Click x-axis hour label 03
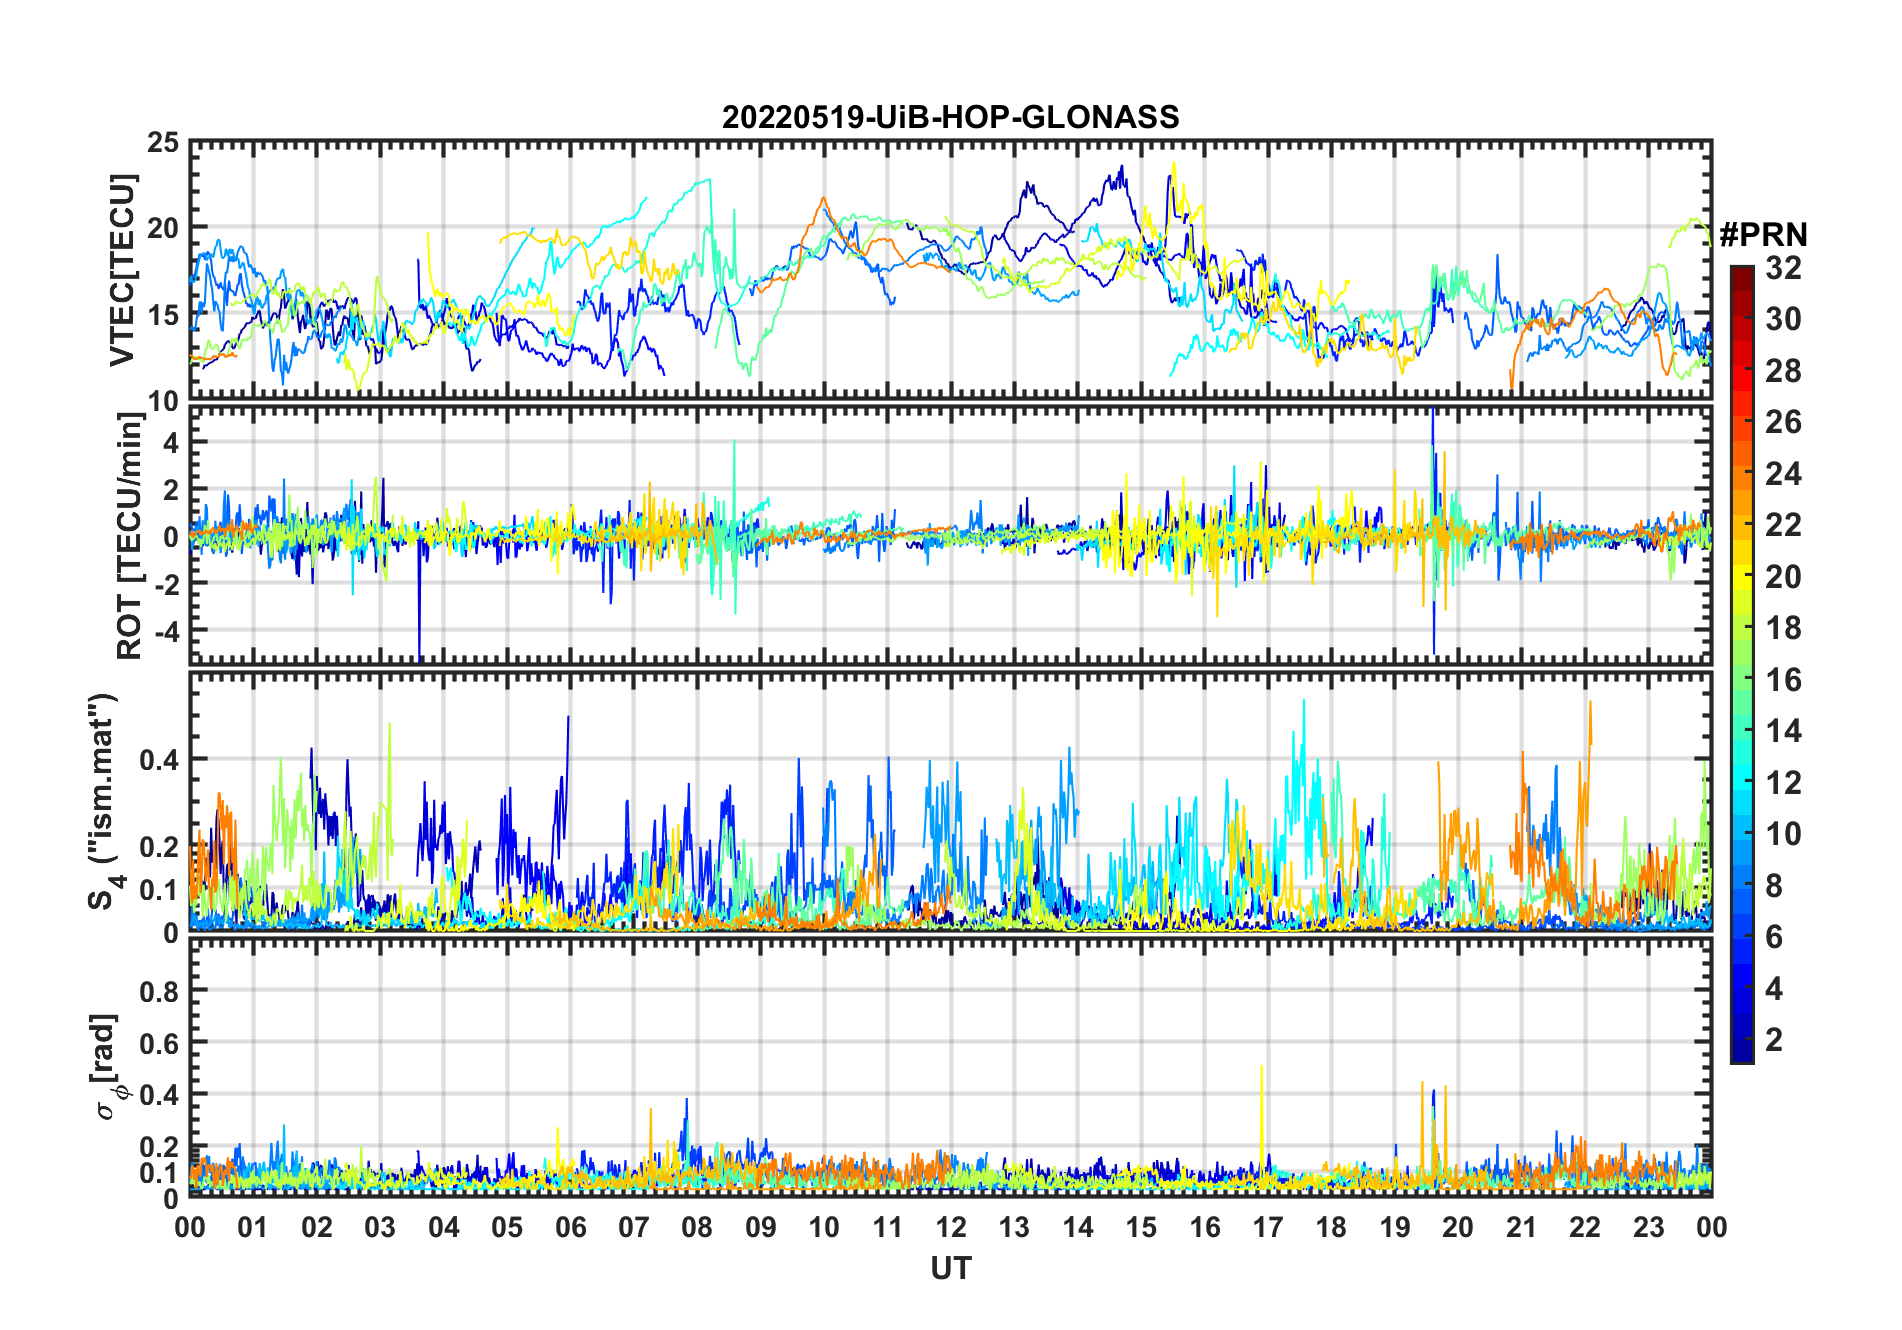 [380, 1227]
